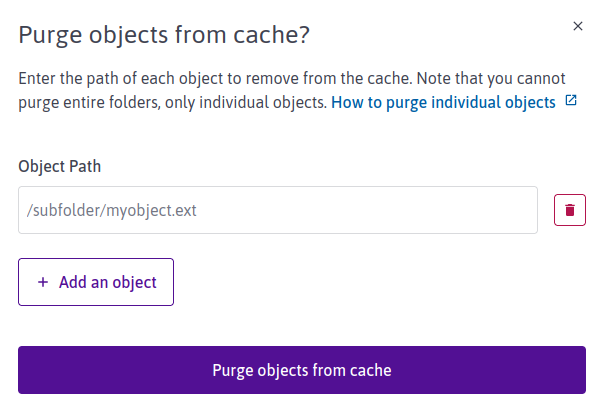602x410 pixels.
Task: Open purge documentation in new tab icon
Action: point(571,102)
